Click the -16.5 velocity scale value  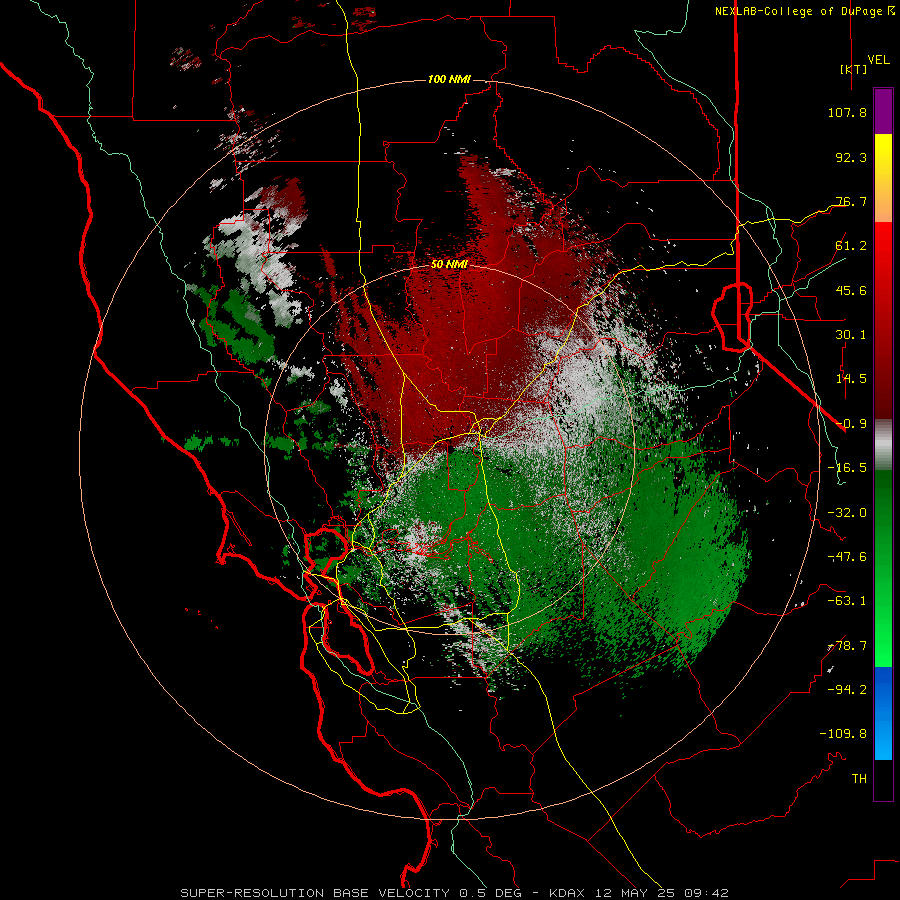pos(847,468)
